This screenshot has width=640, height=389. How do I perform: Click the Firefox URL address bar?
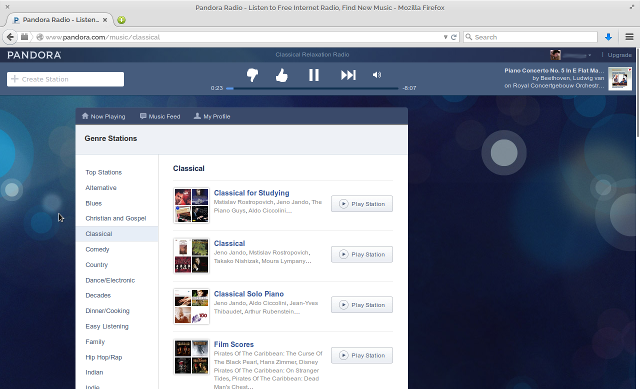[x=245, y=37]
